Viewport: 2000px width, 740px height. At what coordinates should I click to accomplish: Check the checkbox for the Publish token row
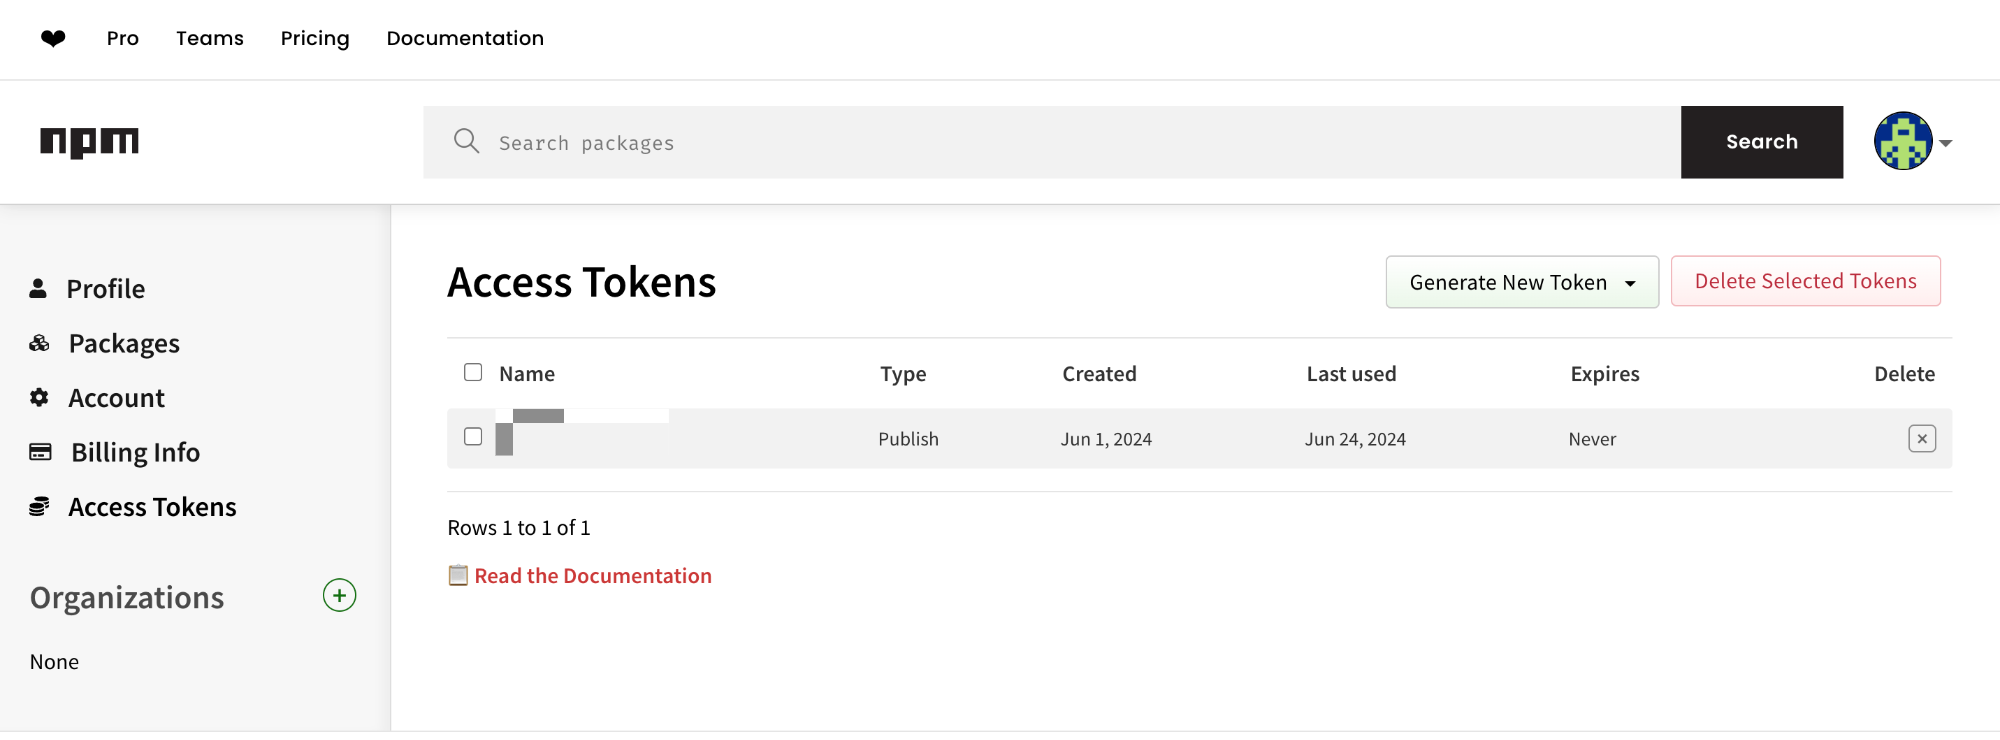(x=473, y=437)
